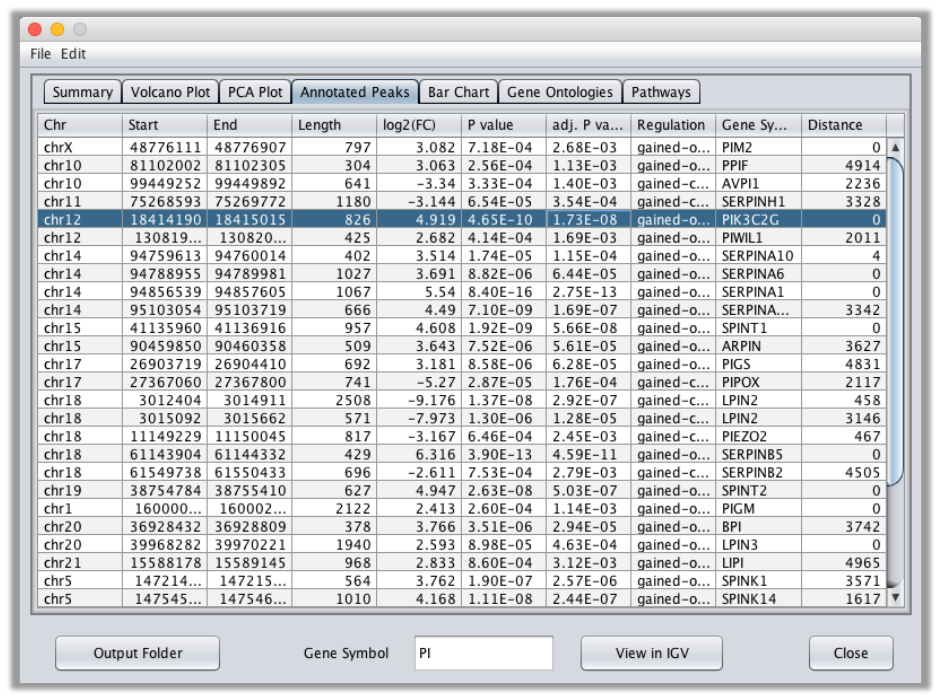Sort by the Gene Symbol column header
Screen dimensions: 941x700
coord(758,125)
